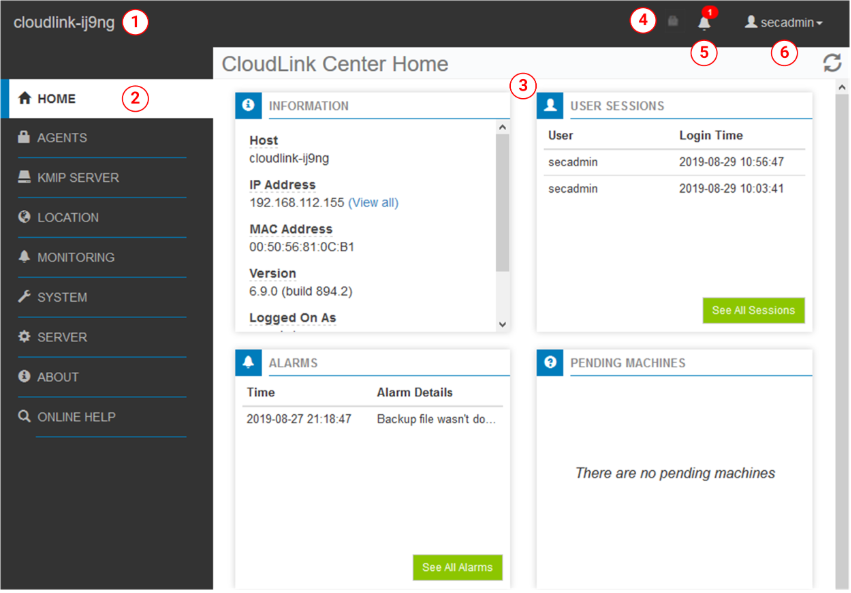Select the Monitoring bell icon
The image size is (851, 593).
[27, 257]
